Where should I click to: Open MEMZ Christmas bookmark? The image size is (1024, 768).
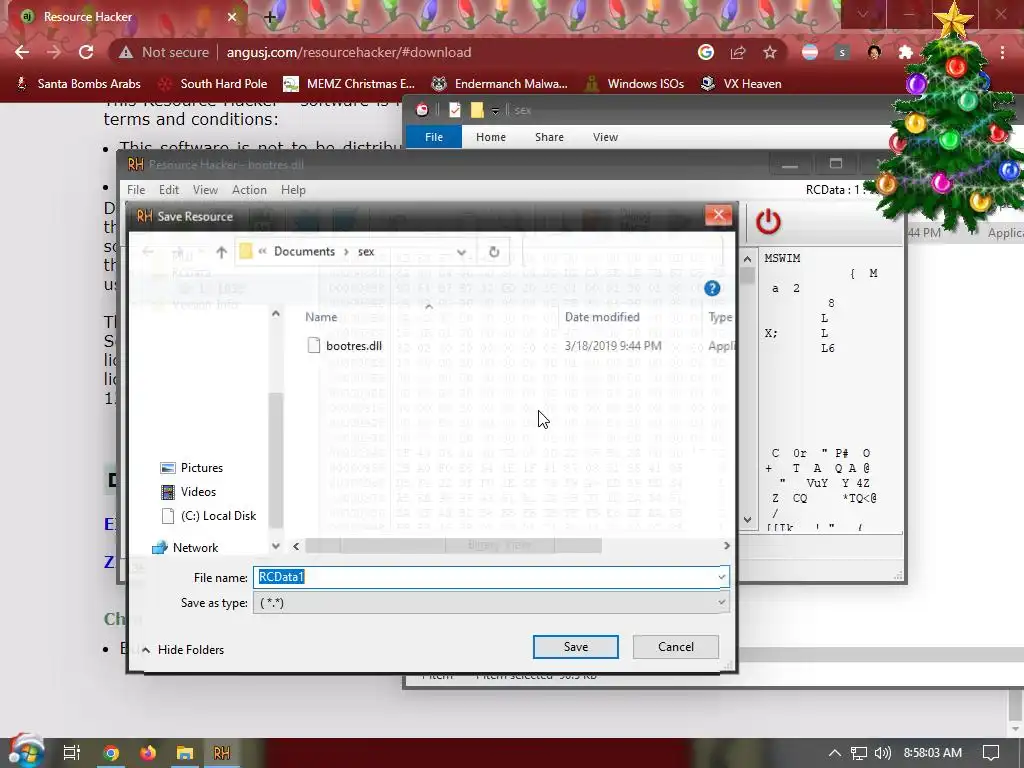pos(349,84)
